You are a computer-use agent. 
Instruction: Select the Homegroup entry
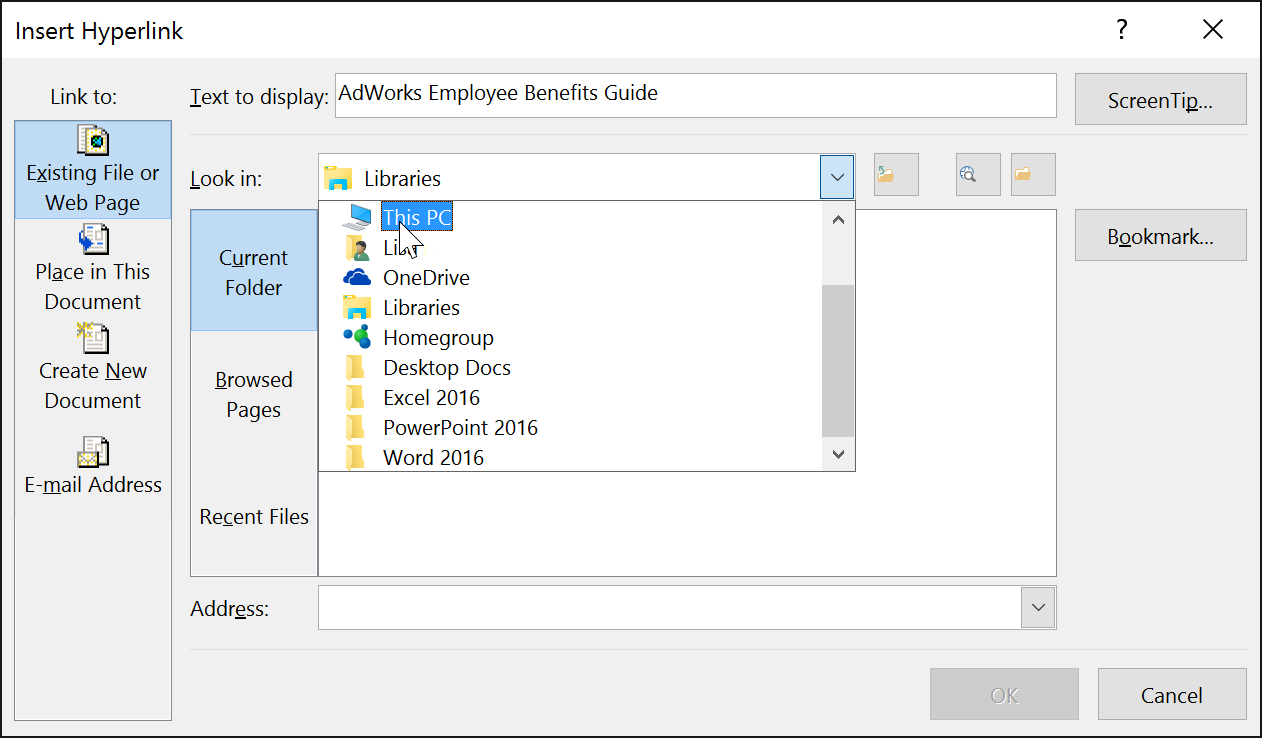point(438,337)
